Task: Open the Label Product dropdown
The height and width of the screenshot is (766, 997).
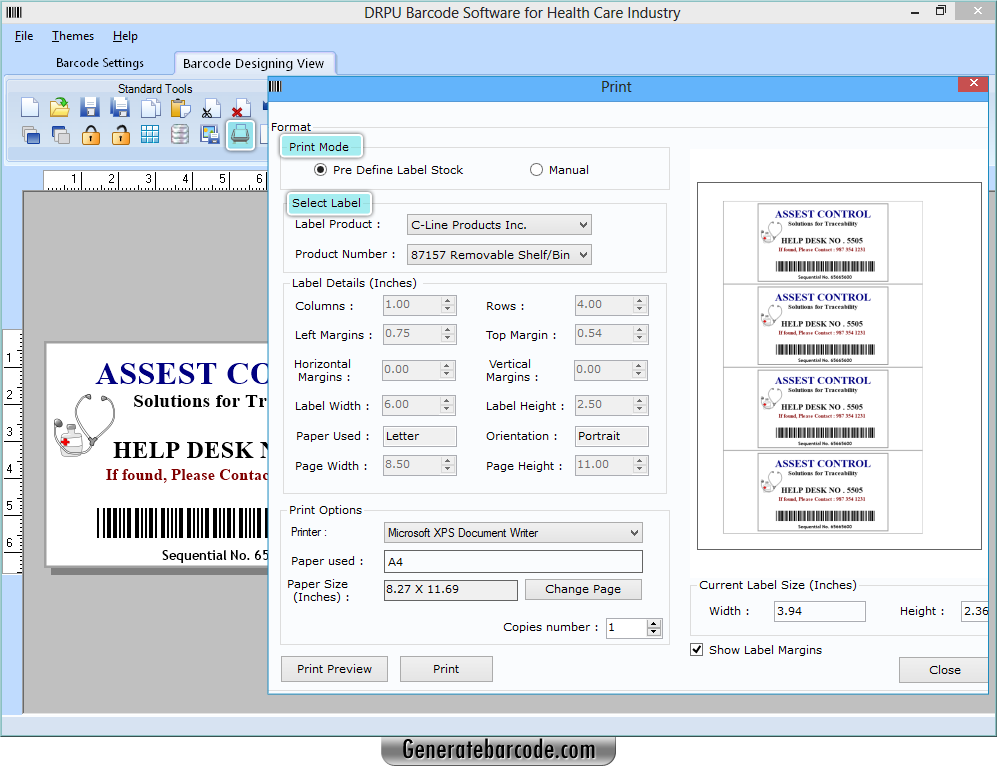Action: tap(585, 224)
